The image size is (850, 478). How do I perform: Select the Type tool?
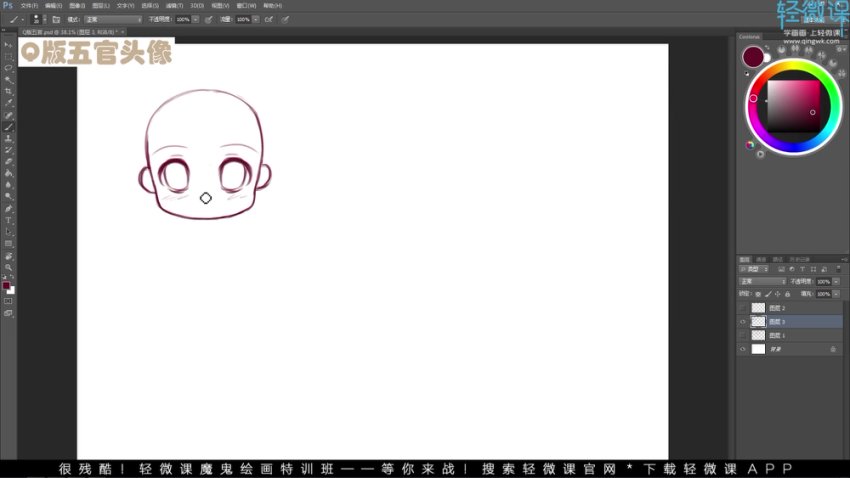click(x=8, y=220)
